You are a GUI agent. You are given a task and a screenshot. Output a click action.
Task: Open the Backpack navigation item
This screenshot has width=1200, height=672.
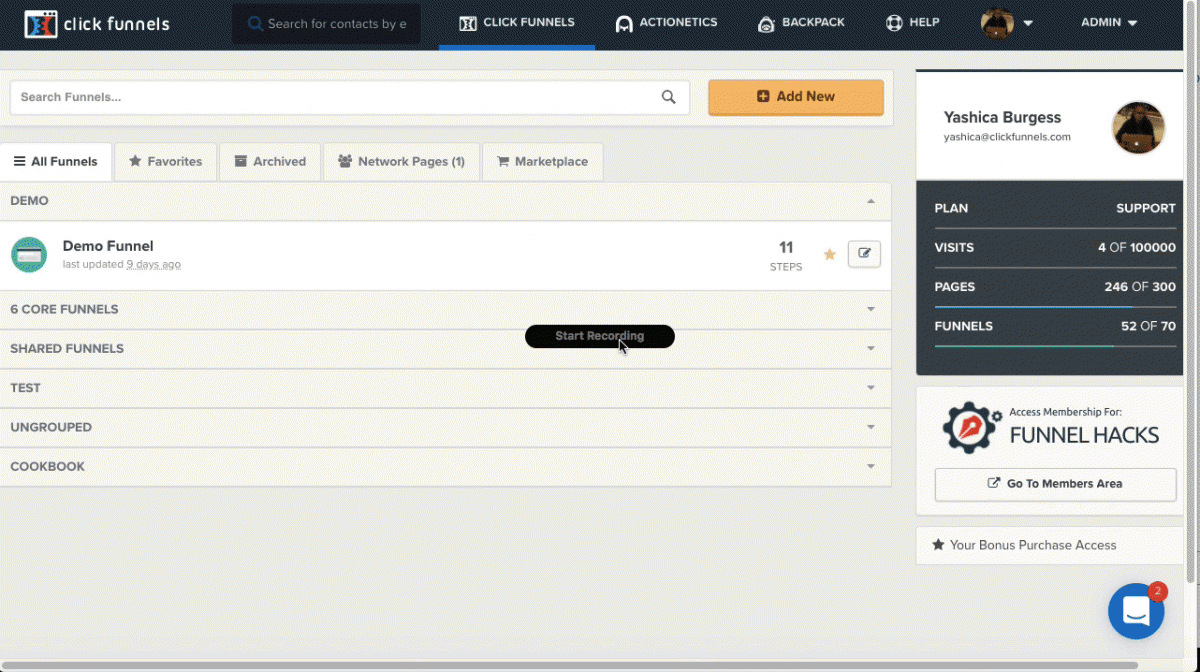[x=801, y=23]
